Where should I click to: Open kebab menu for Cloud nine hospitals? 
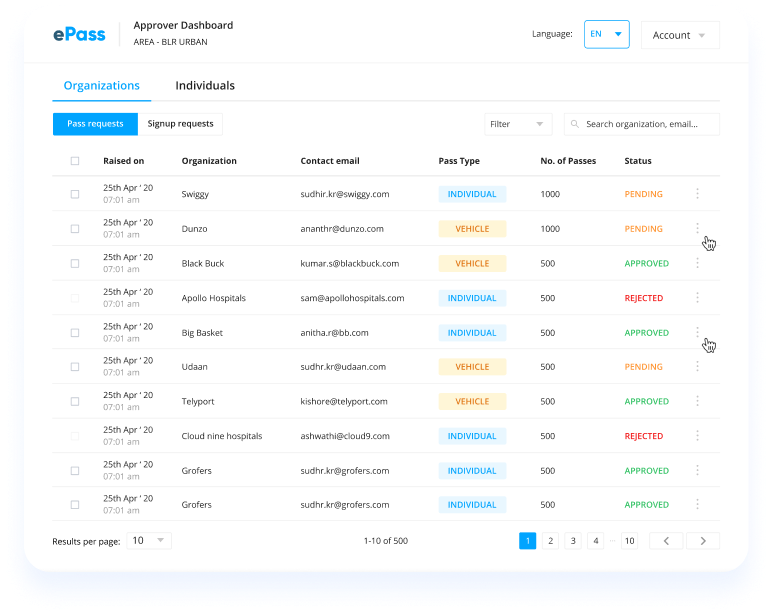(697, 436)
